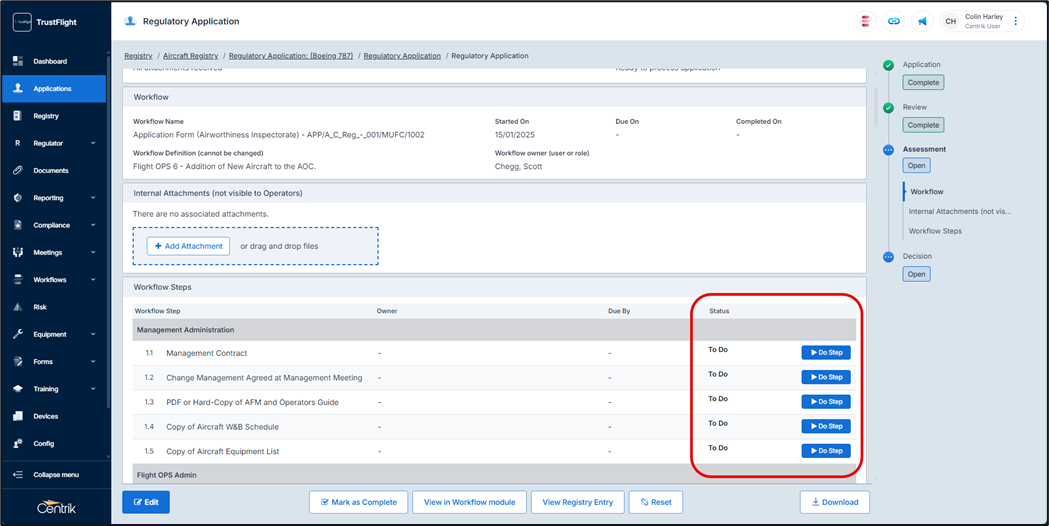Screen dimensions: 1049x526
Task: Click the Dashboard sidebar icon
Action: pyautogui.click(x=18, y=61)
